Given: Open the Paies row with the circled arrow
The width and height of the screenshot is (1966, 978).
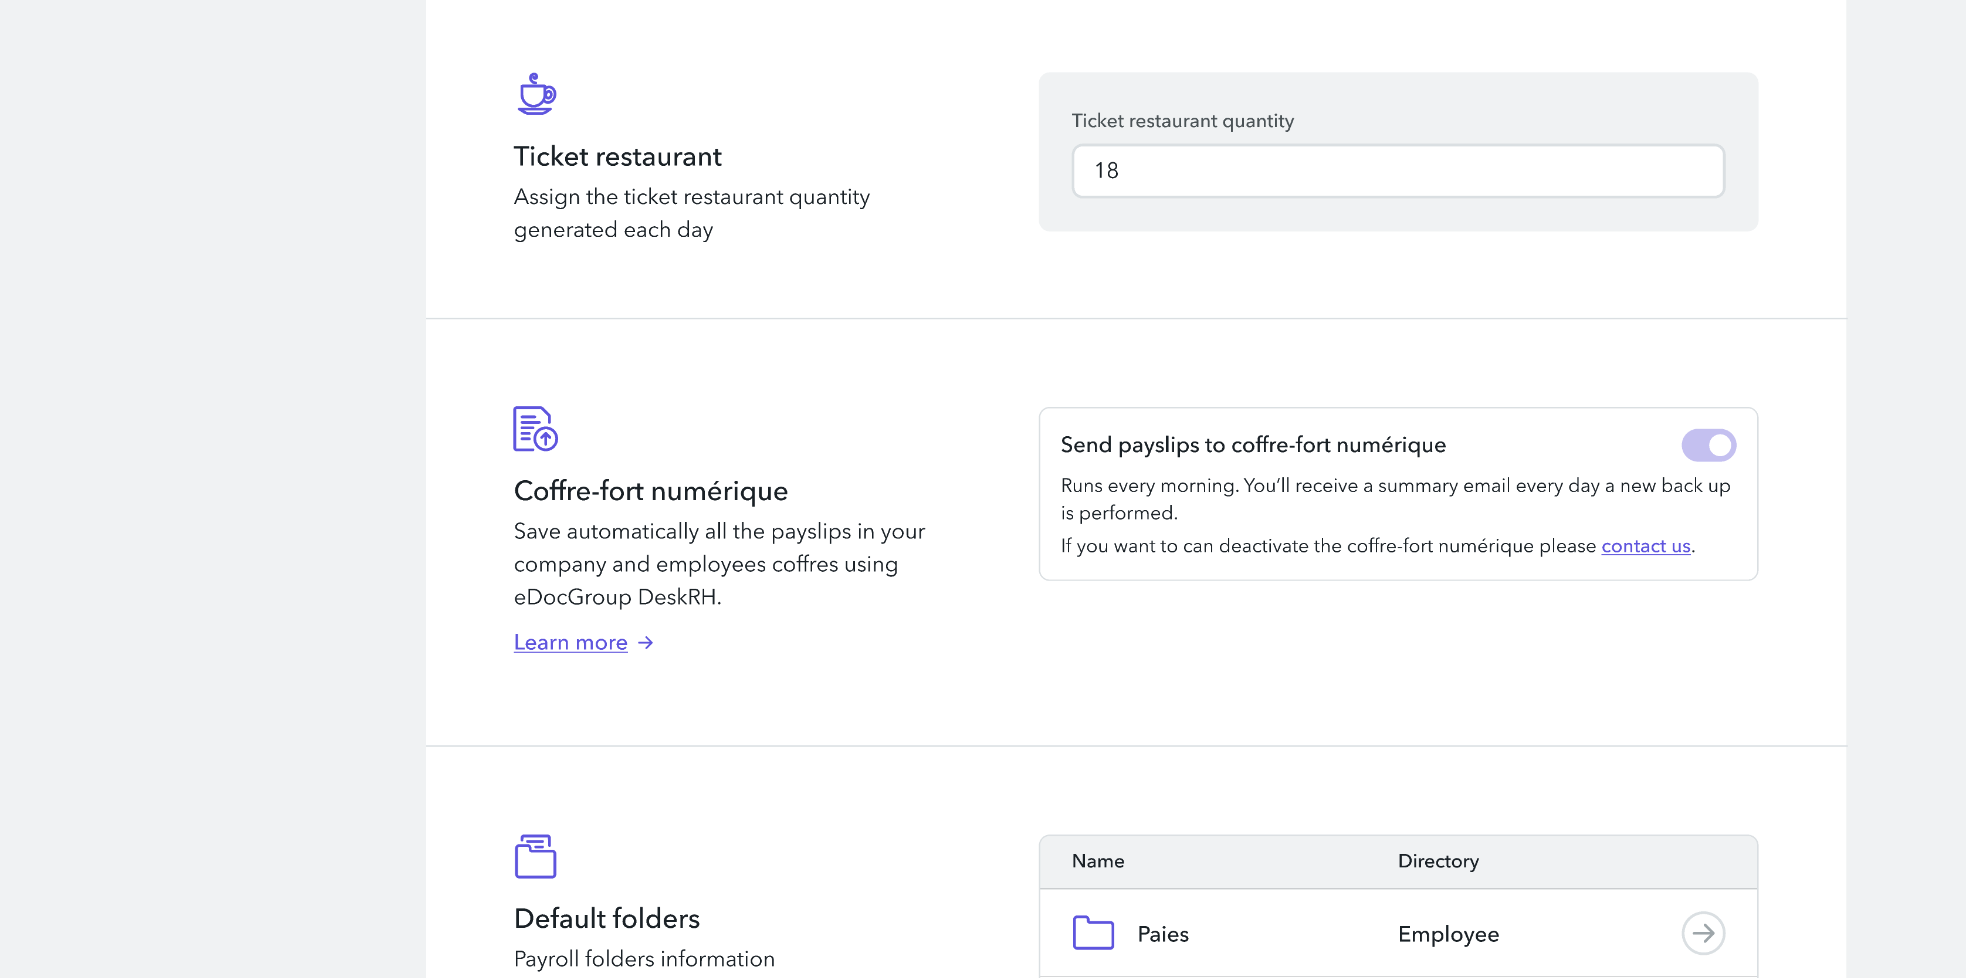Looking at the screenshot, I should 1702,933.
